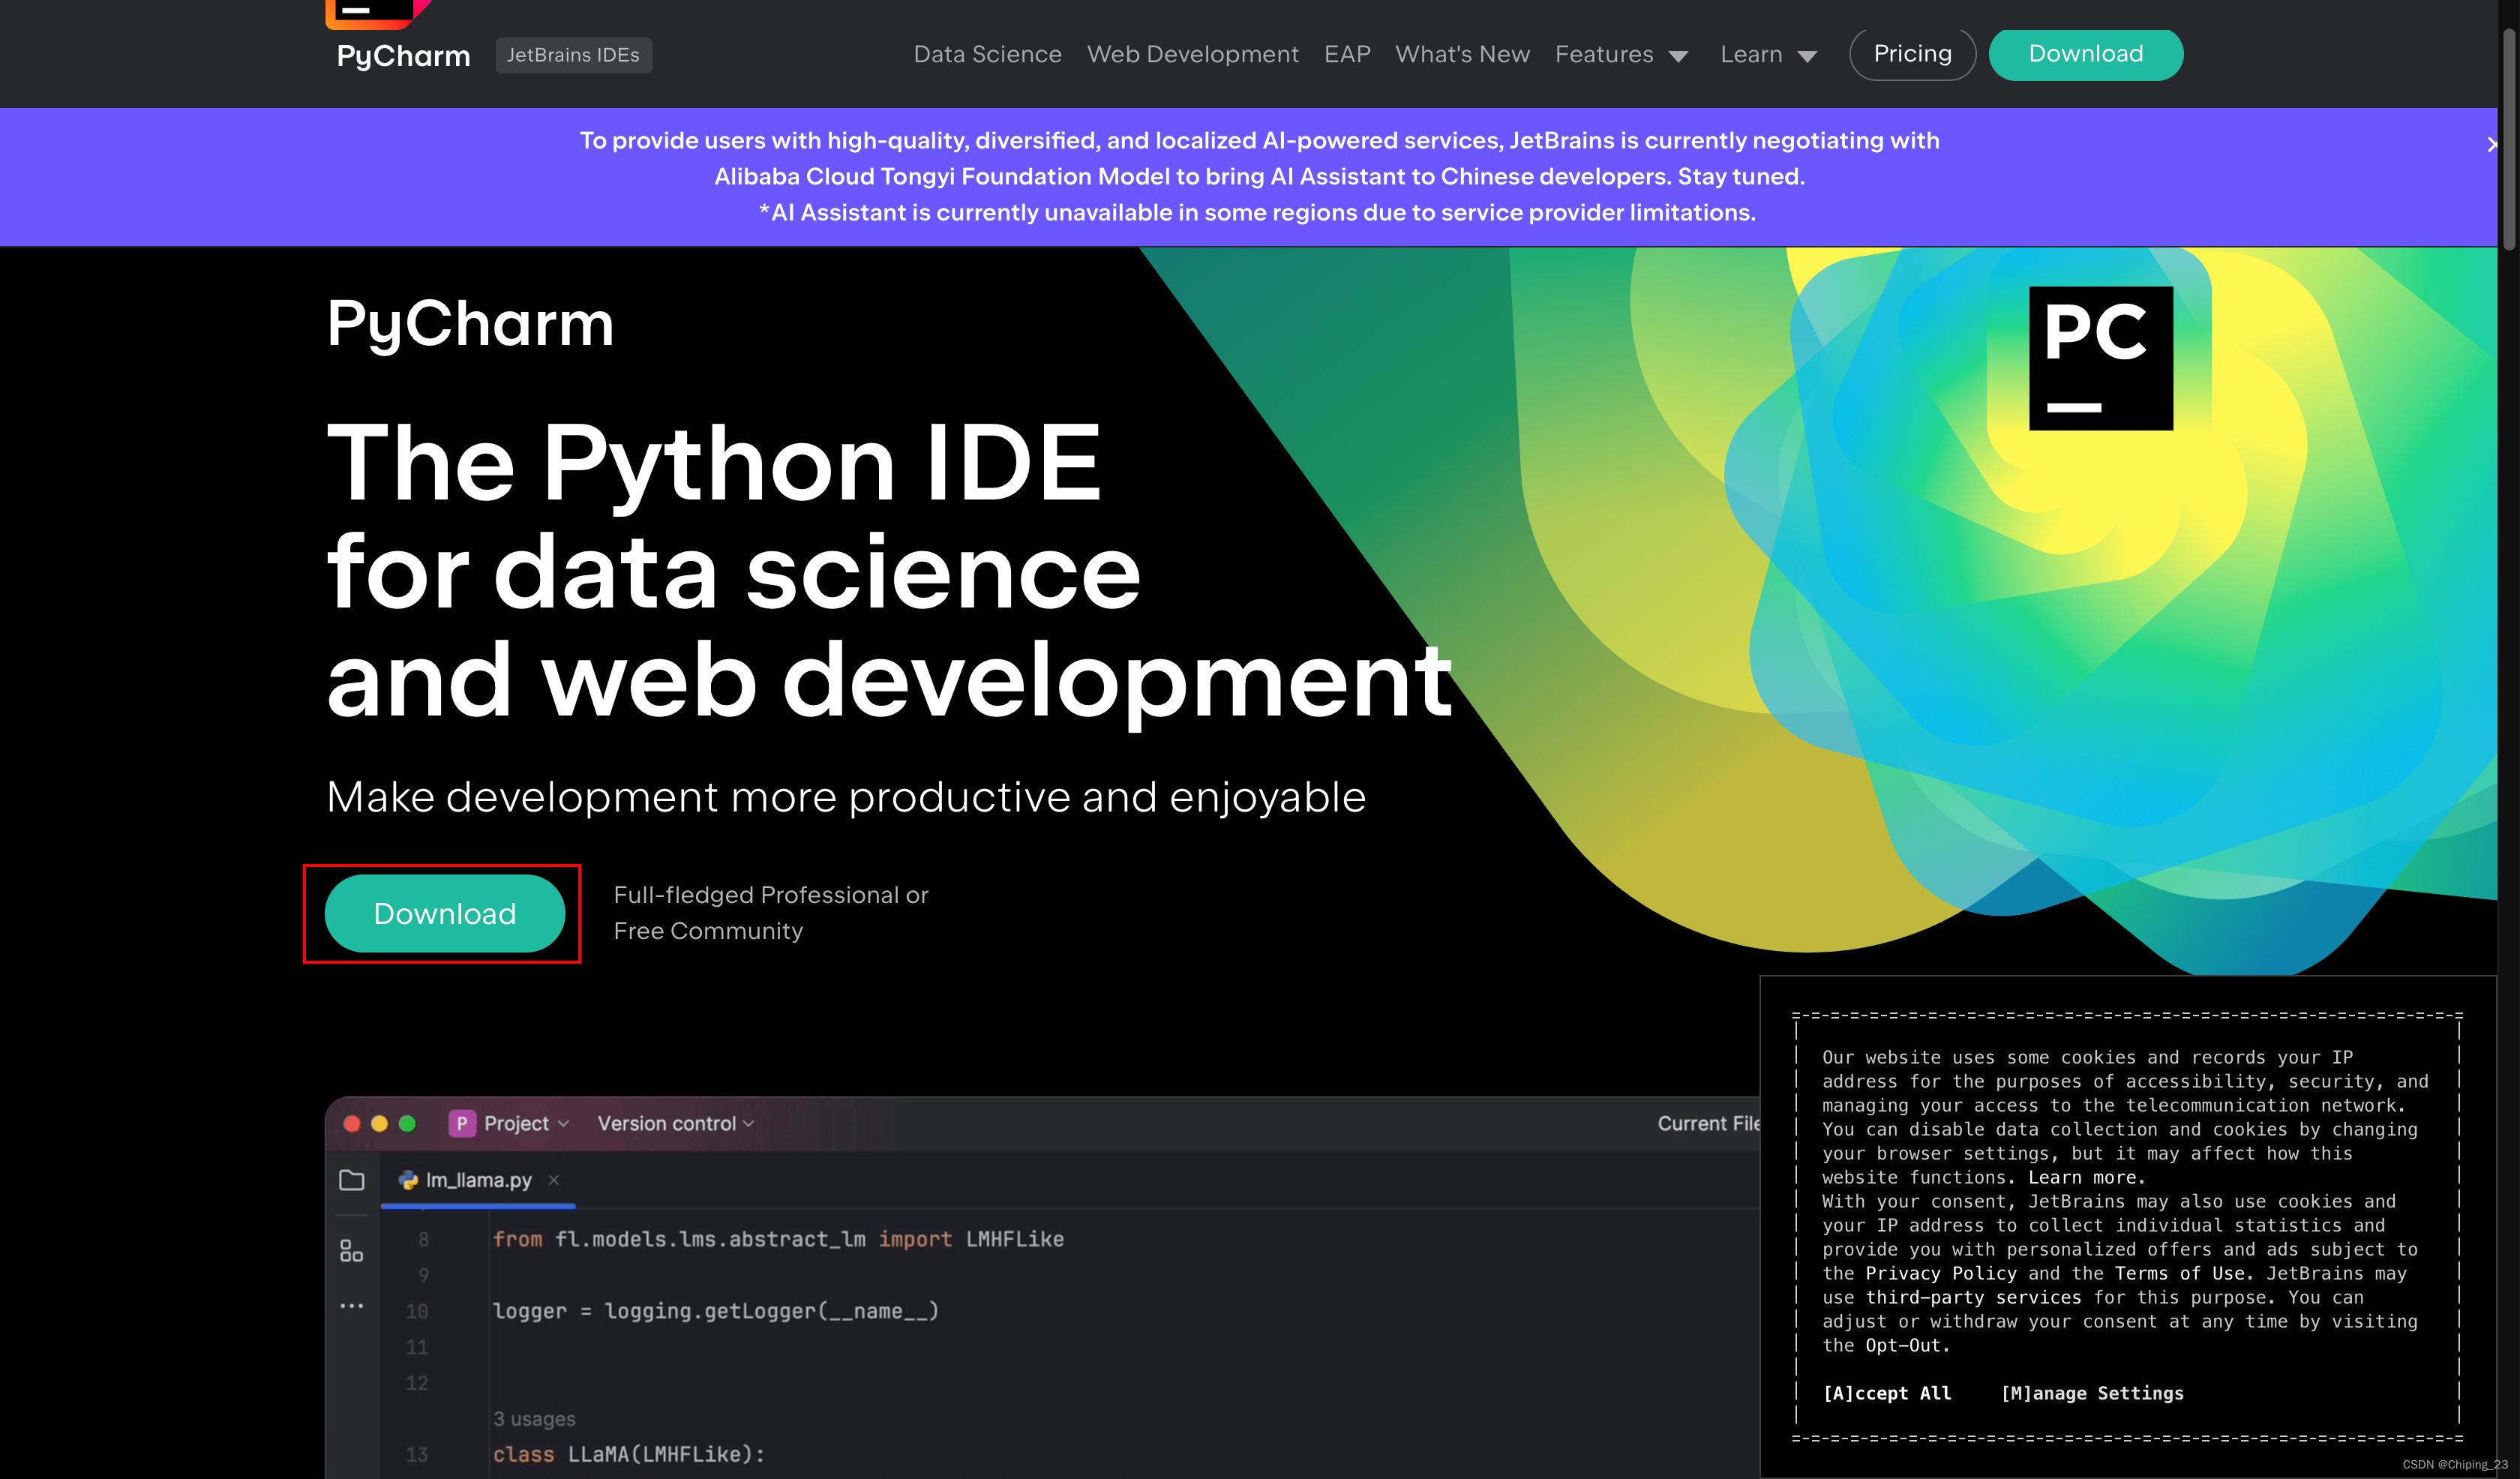The width and height of the screenshot is (2520, 1479).
Task: Click [M]anage Settings option
Action: [x=2092, y=1393]
